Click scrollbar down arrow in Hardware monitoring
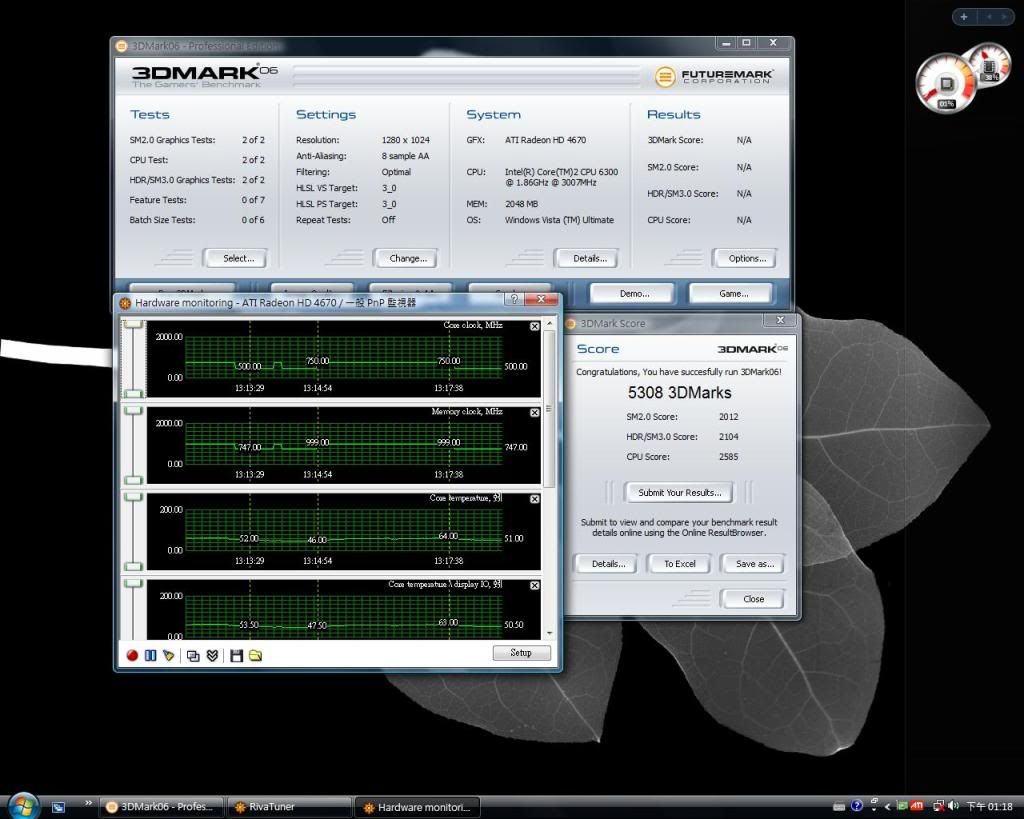This screenshot has width=1024, height=819. (x=549, y=634)
